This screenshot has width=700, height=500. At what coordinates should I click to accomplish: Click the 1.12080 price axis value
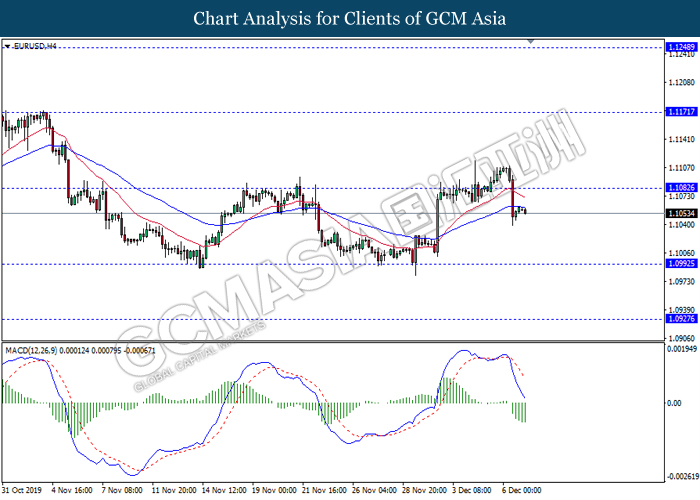(x=682, y=83)
